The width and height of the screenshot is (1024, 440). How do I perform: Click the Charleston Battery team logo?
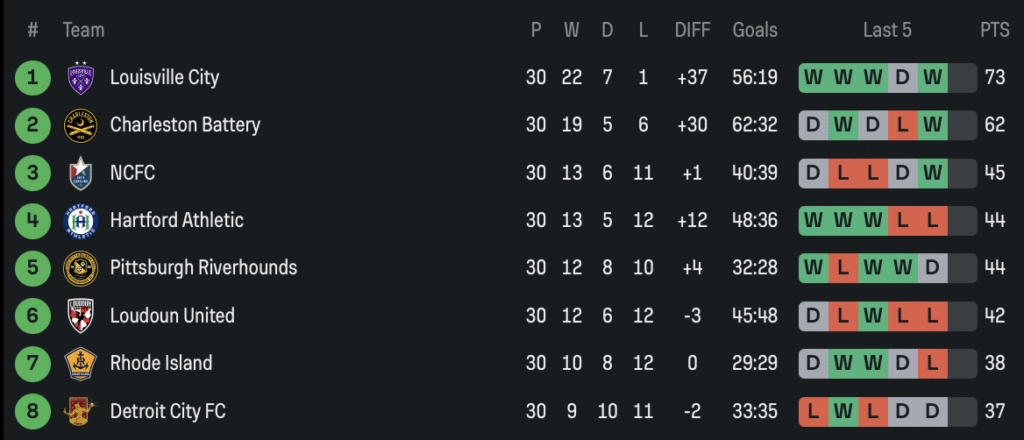(x=80, y=125)
